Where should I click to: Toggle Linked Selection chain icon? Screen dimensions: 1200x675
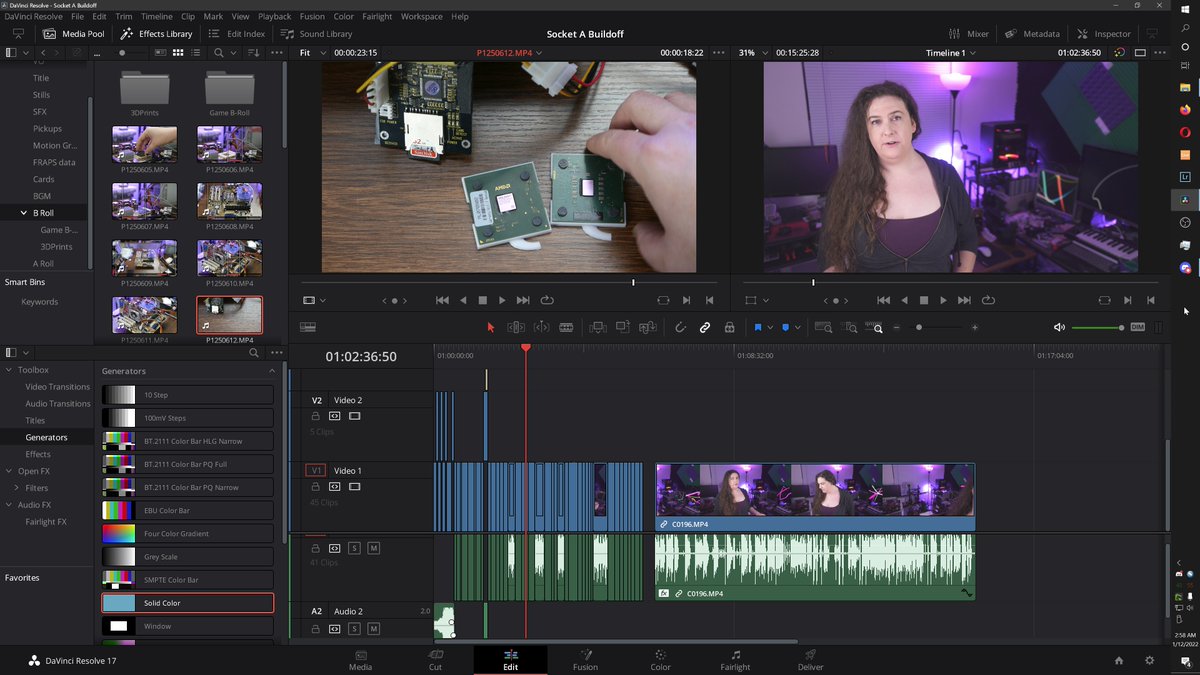(705, 327)
